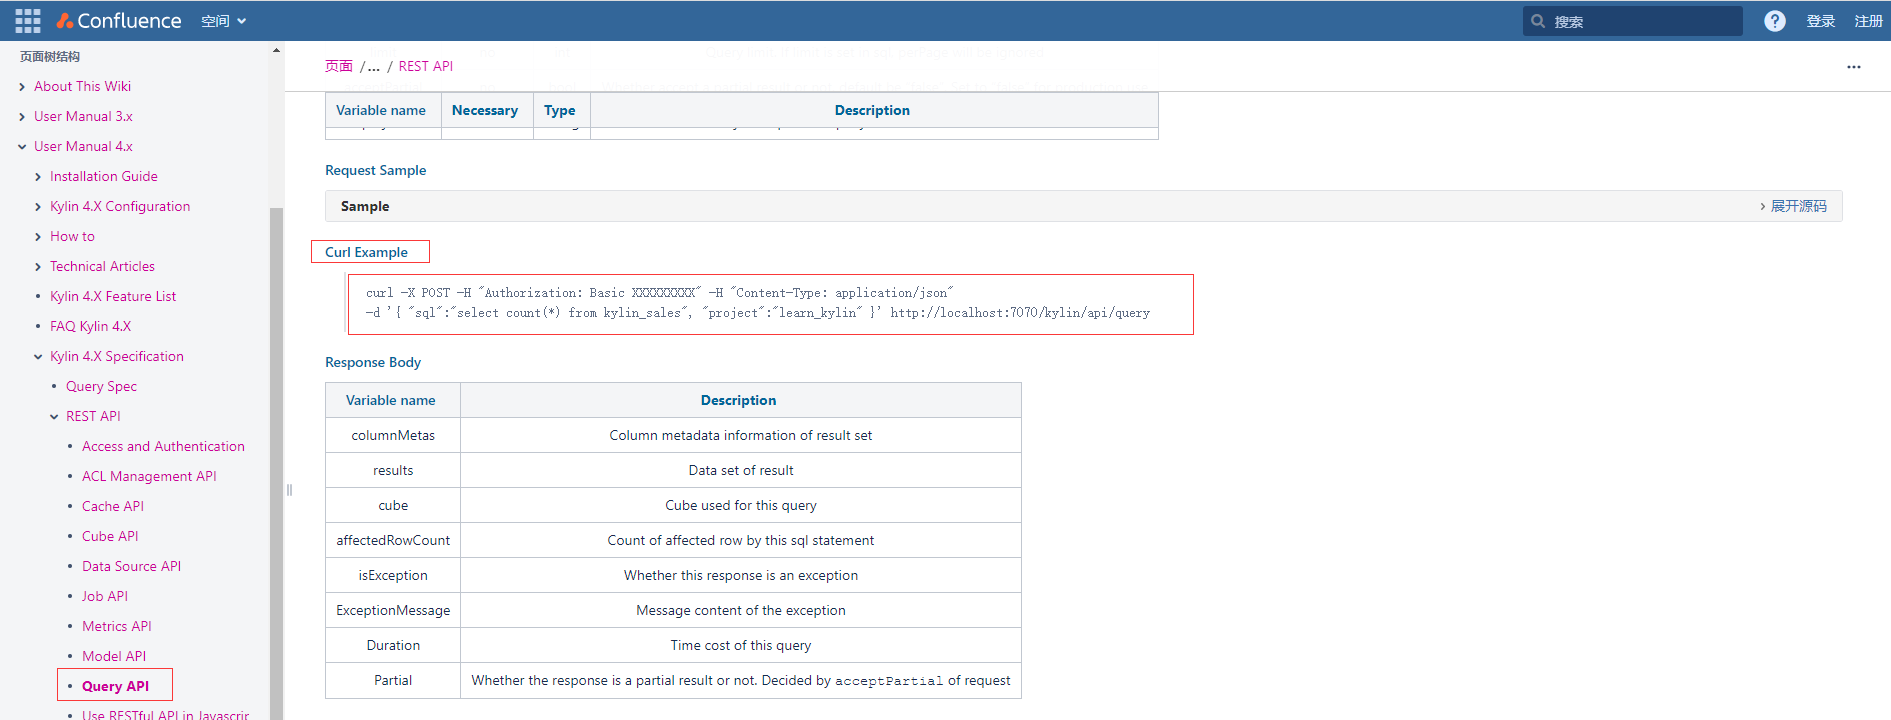1891x720 pixels.
Task: Click the isException table cell
Action: click(x=393, y=575)
